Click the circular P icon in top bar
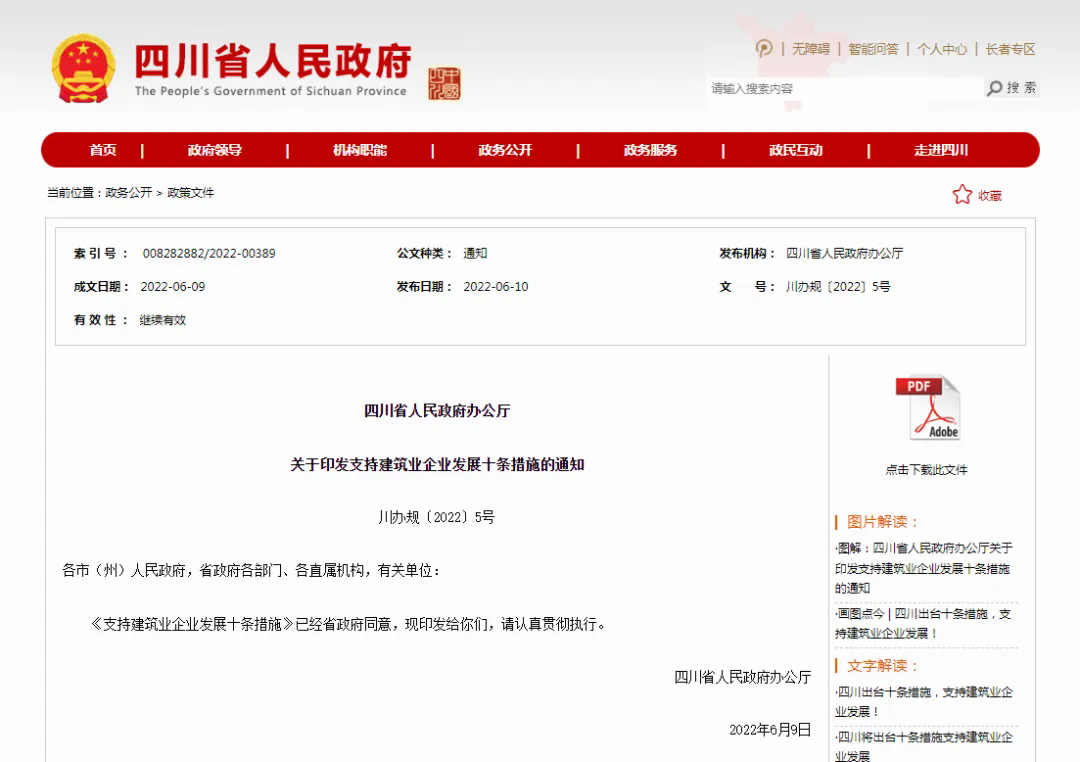Viewport: 1080px width, 762px height. pos(764,48)
